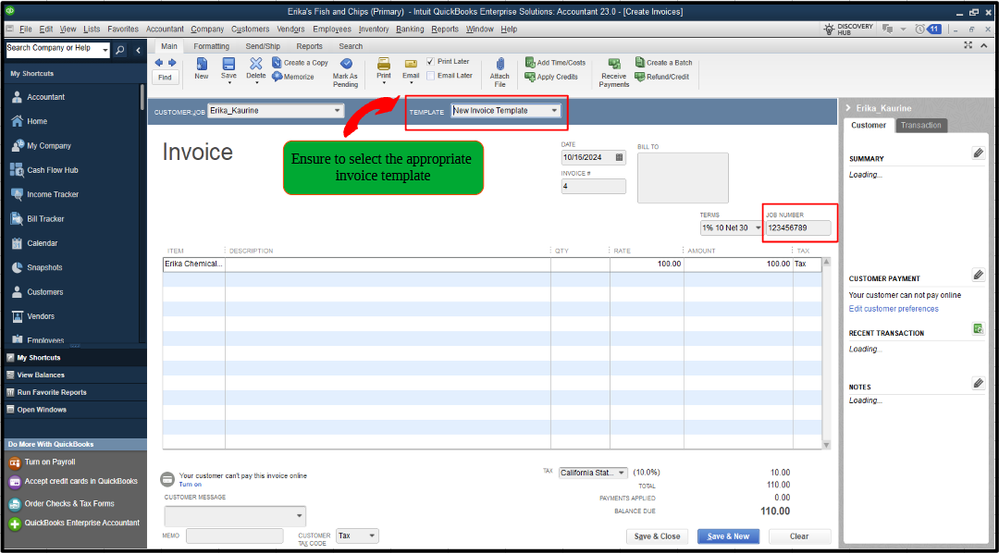Click the Bill To address box

point(682,177)
